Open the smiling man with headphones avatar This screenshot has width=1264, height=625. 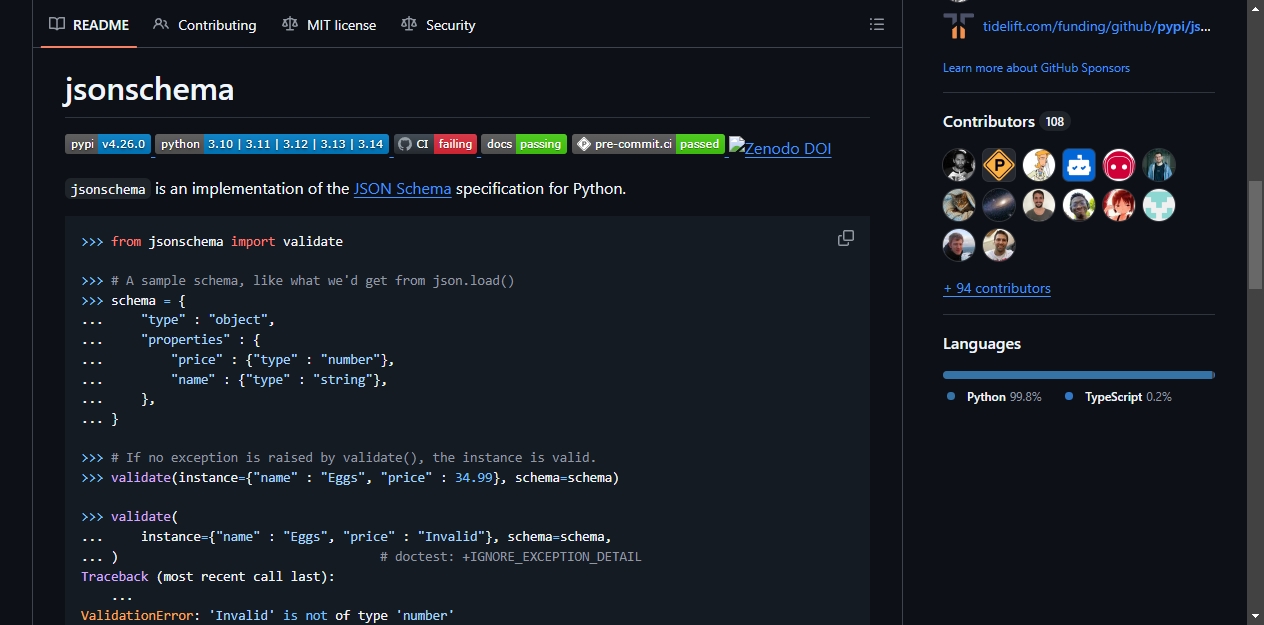pos(1079,205)
